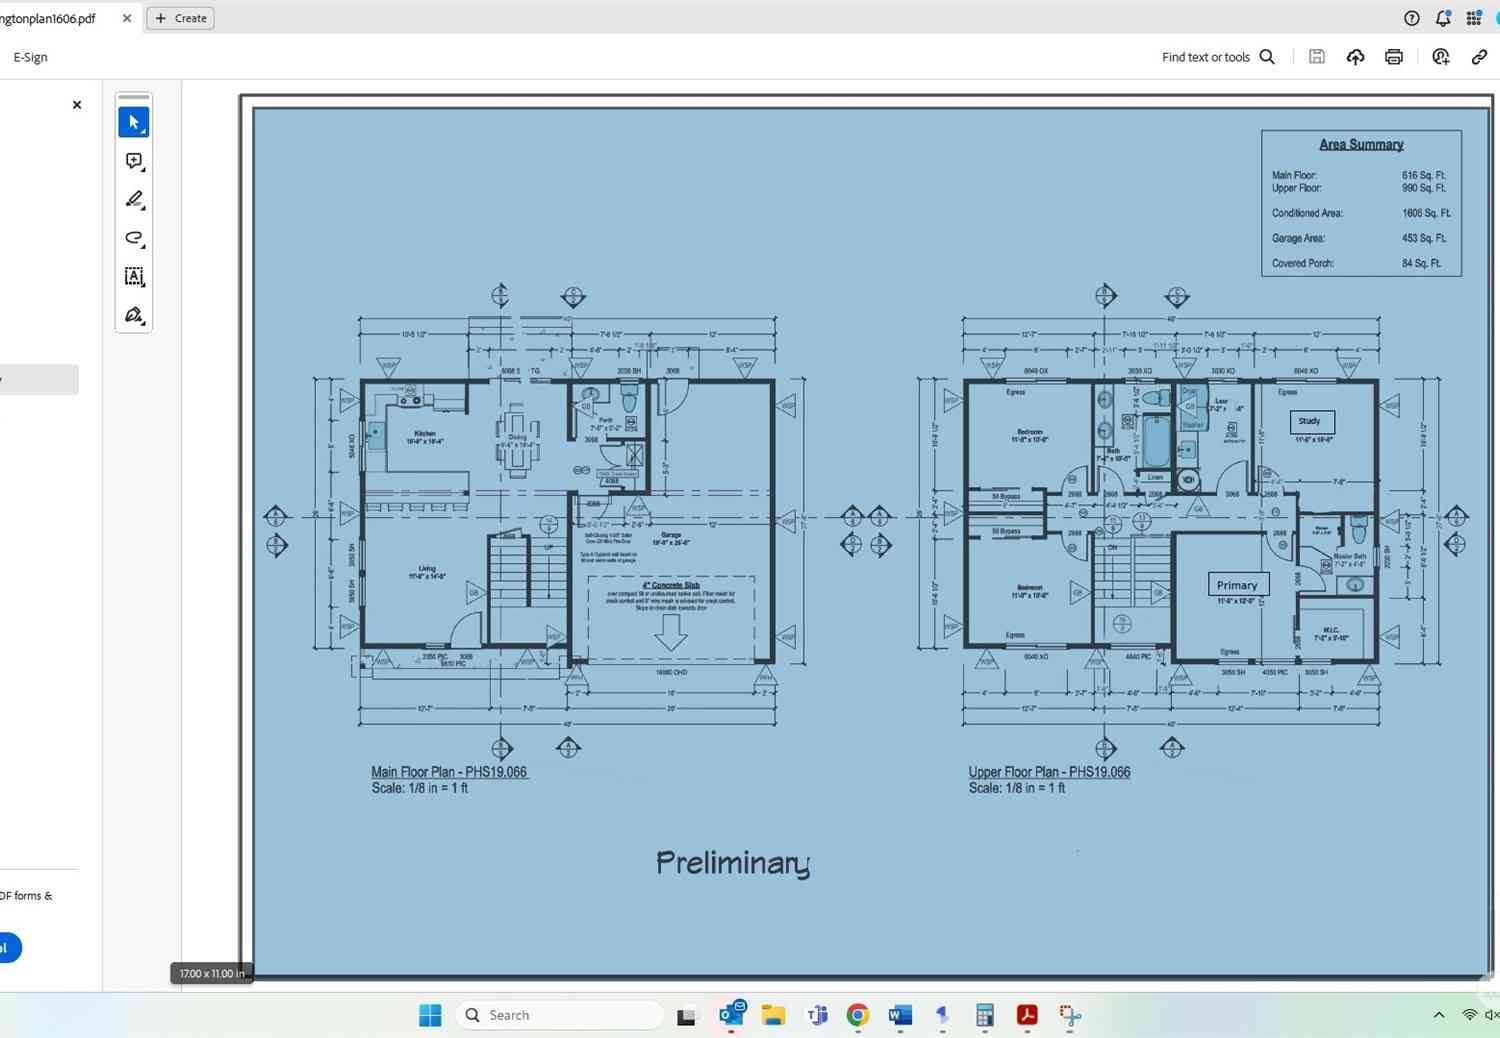Open the Adobe apps grid launcher
Viewport: 1500px width, 1038px height.
tap(1474, 18)
